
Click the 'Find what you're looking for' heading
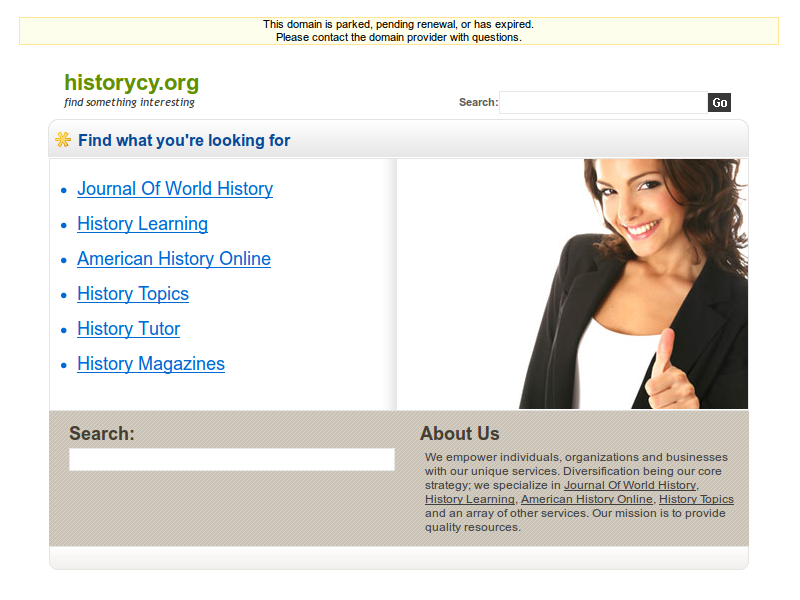click(x=184, y=140)
